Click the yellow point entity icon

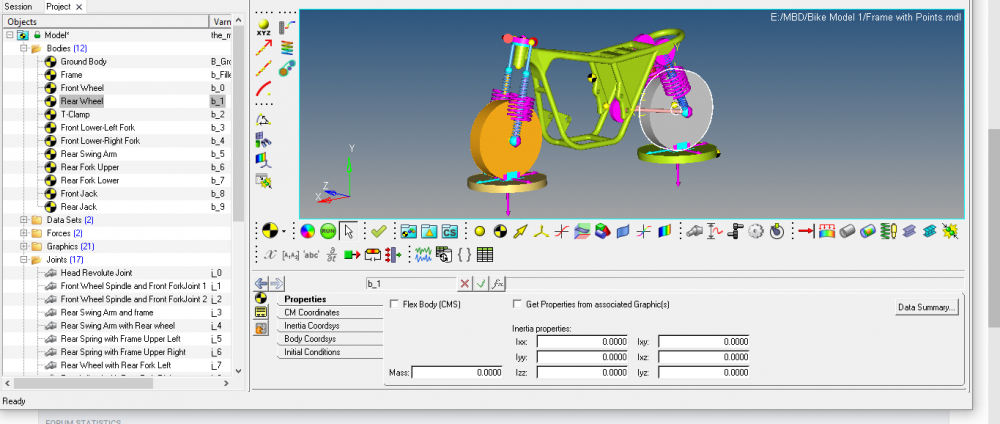coord(480,231)
